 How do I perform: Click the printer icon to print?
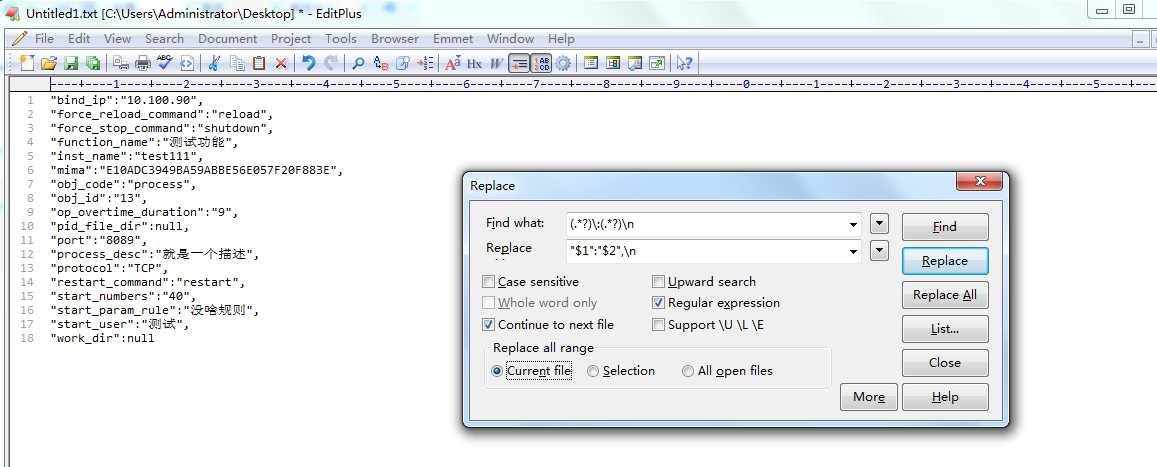click(x=143, y=63)
